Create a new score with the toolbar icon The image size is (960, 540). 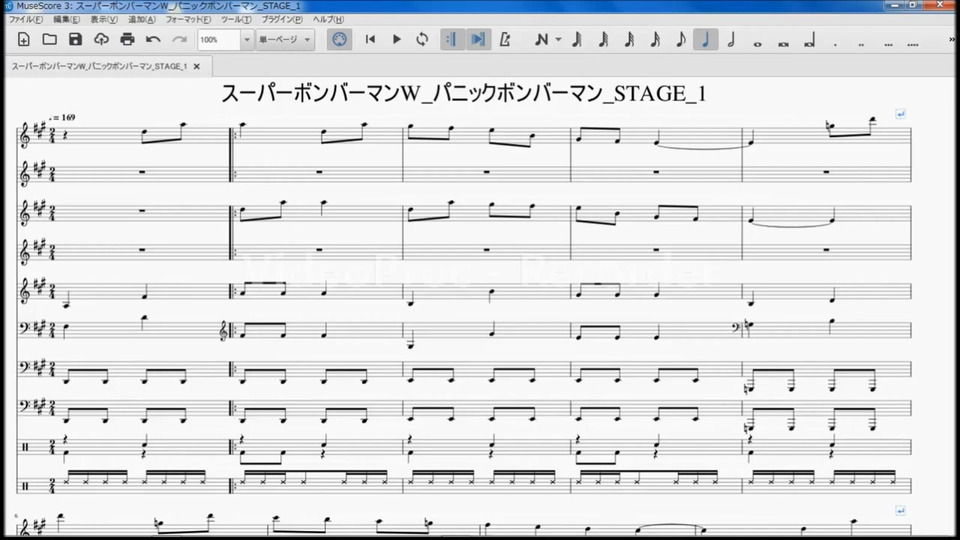point(24,40)
